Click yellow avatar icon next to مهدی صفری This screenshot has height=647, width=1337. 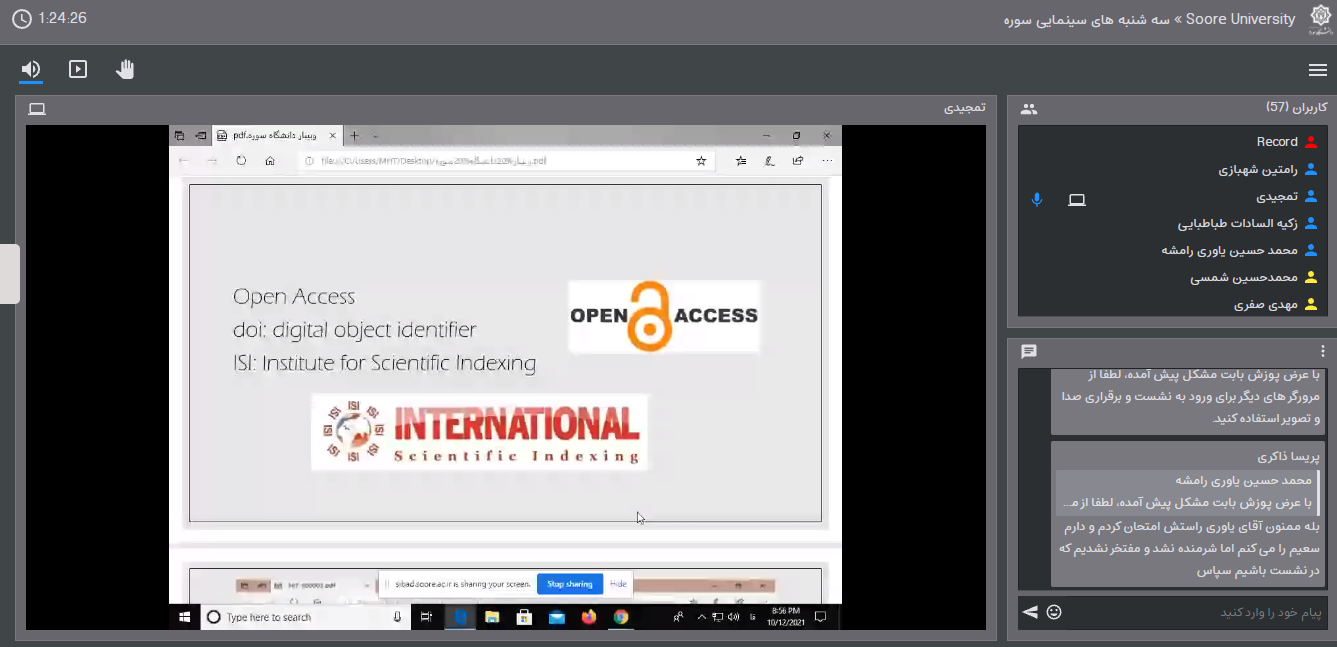pyautogui.click(x=1311, y=305)
